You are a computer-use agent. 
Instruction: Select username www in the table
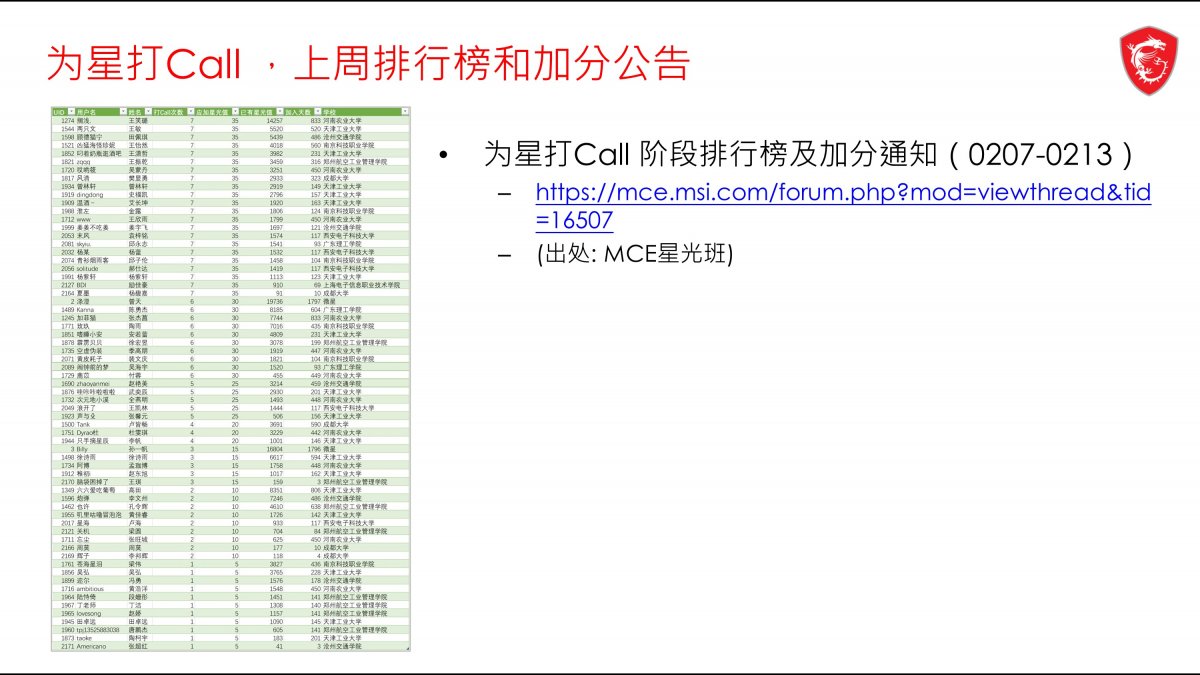(84, 219)
